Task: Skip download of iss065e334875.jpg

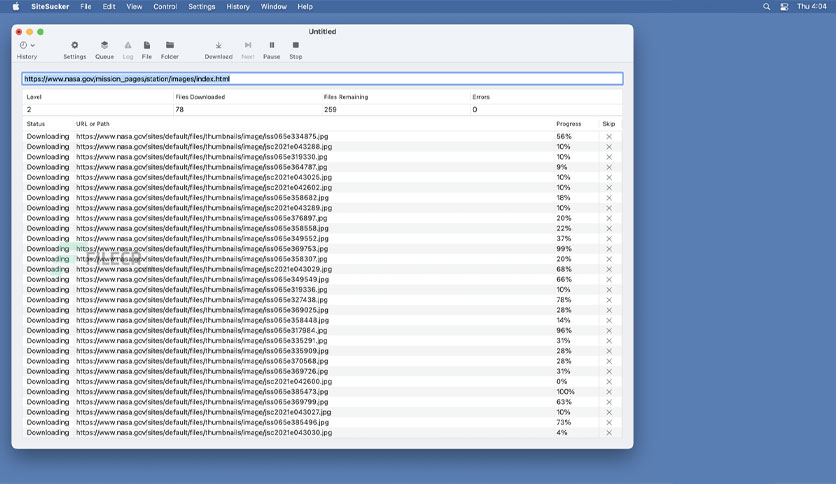Action: click(609, 136)
